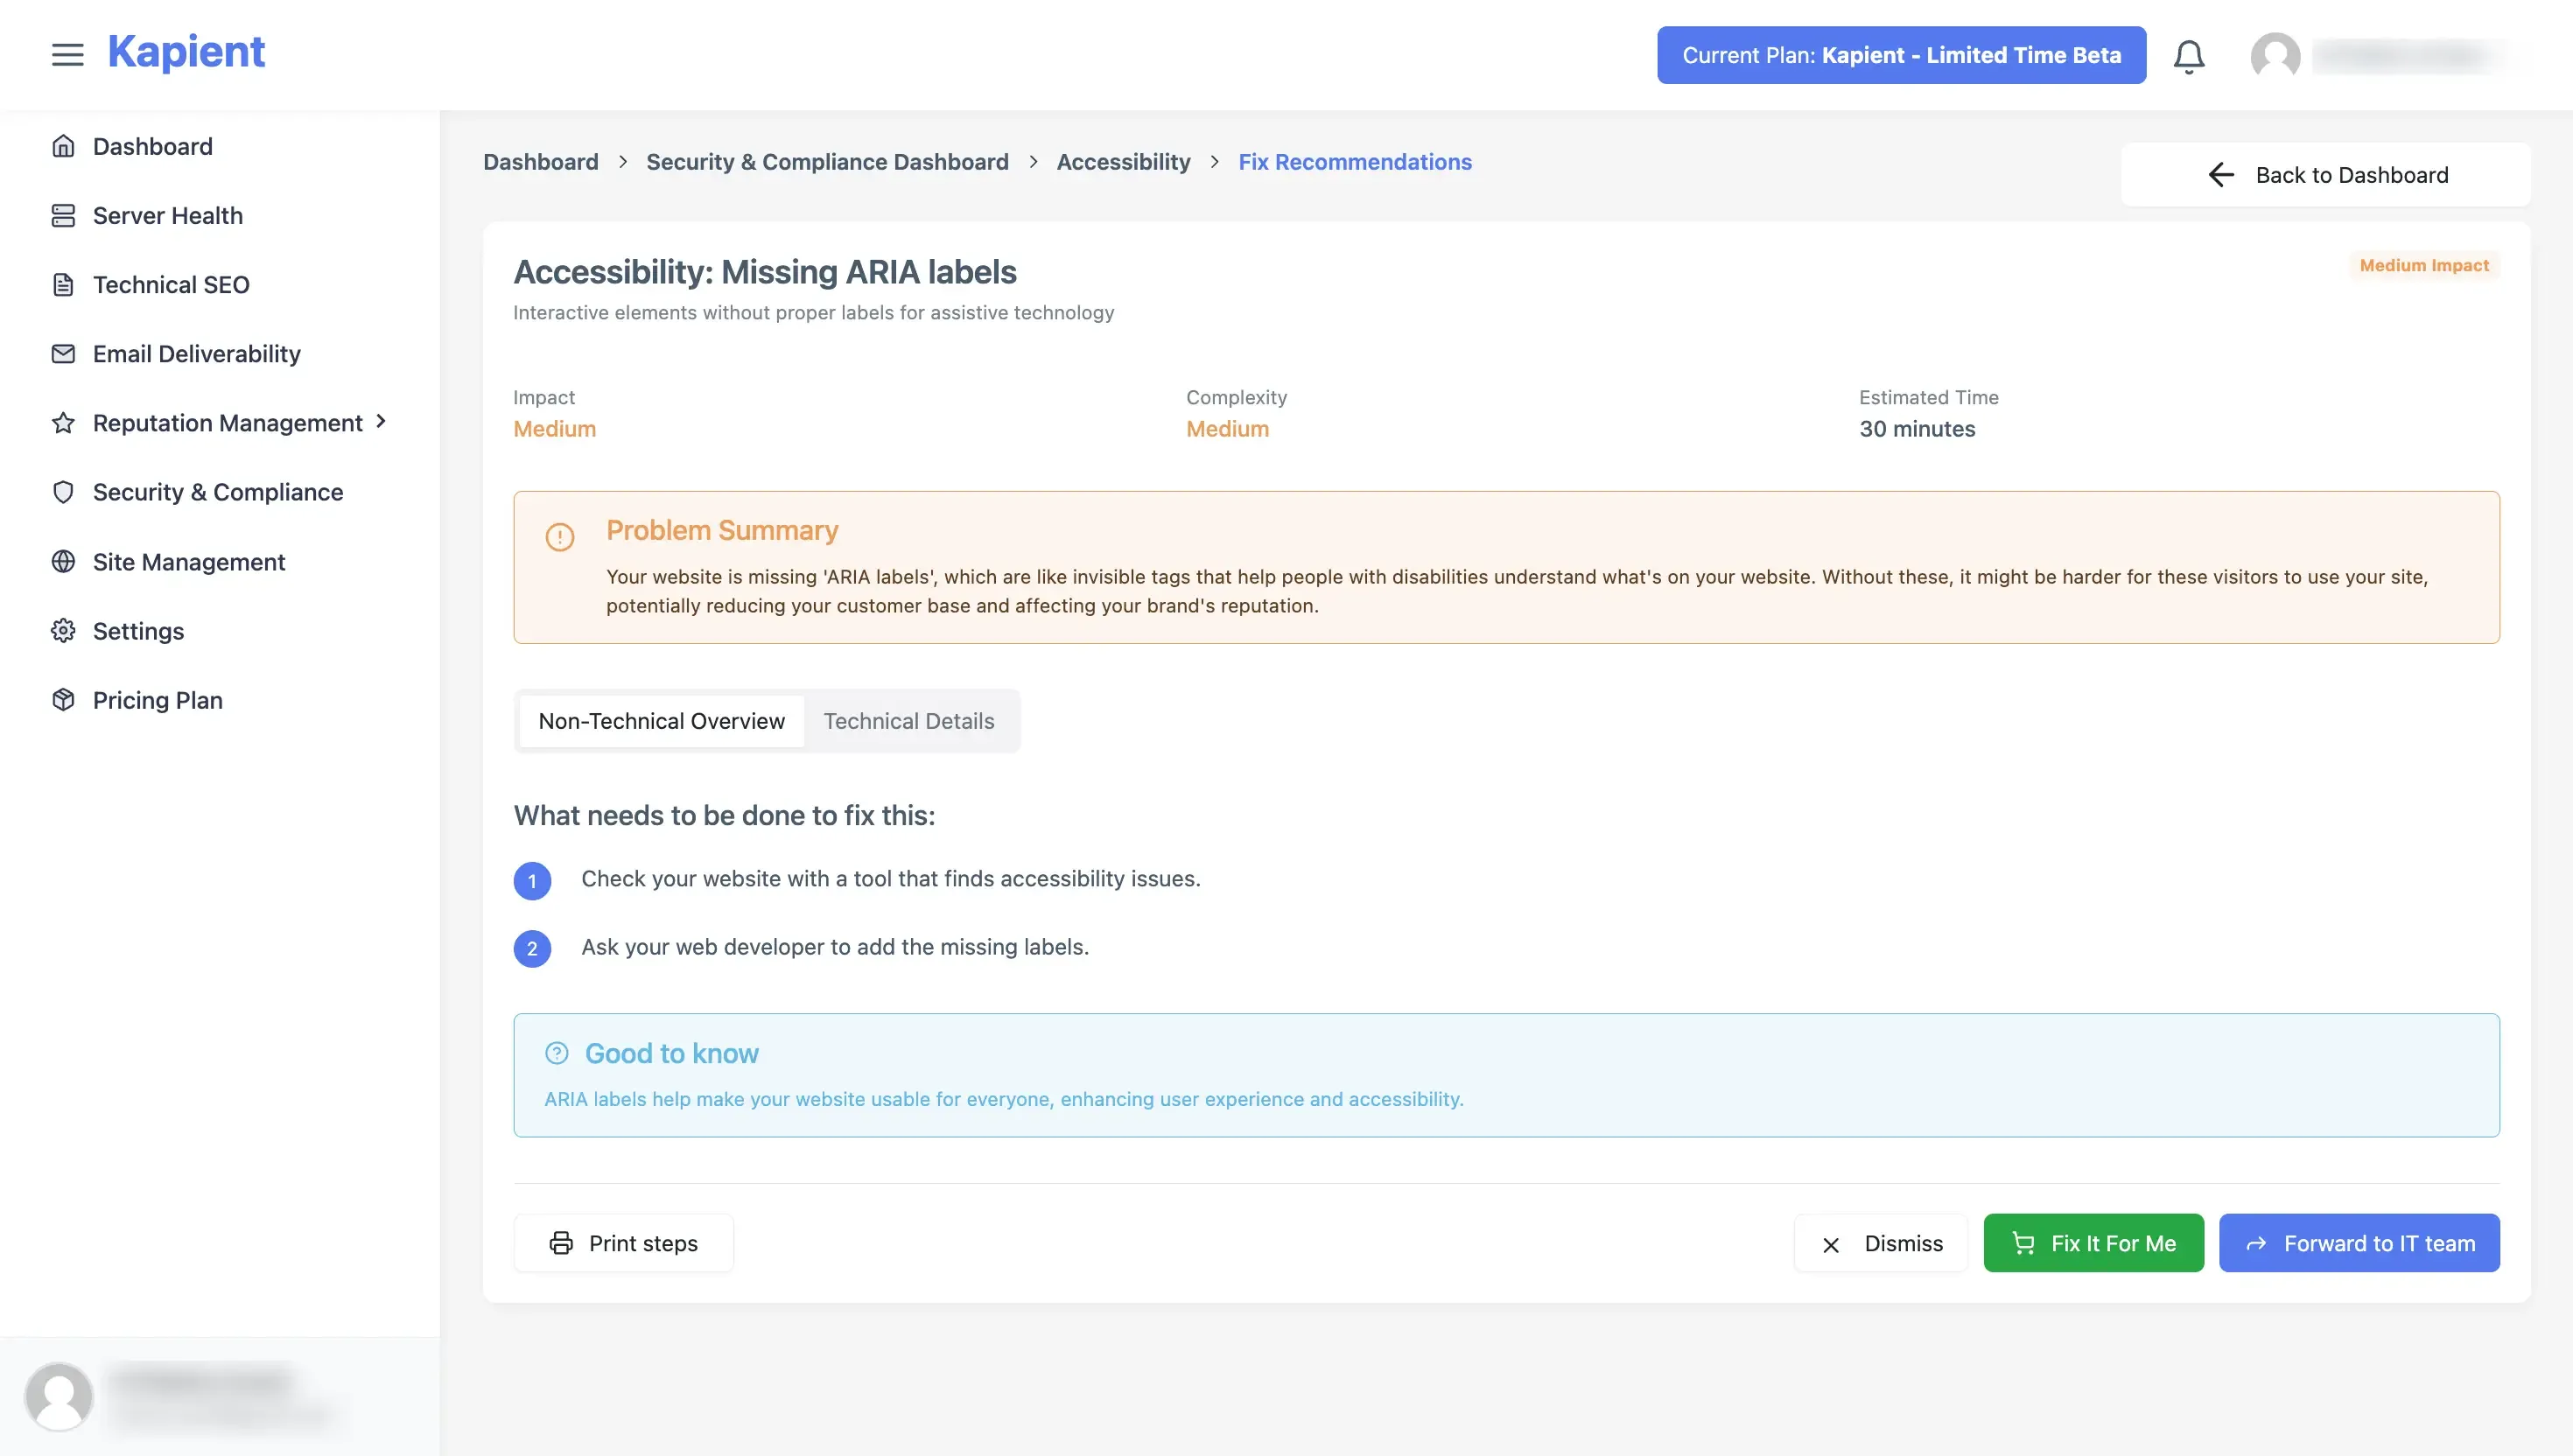The image size is (2573, 1456).
Task: Open Email Deliverability section
Action: (x=197, y=353)
